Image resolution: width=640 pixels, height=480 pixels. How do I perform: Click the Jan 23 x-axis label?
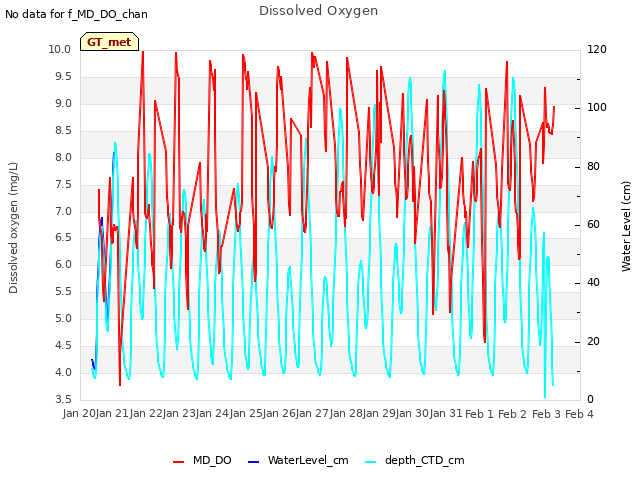coord(179,413)
